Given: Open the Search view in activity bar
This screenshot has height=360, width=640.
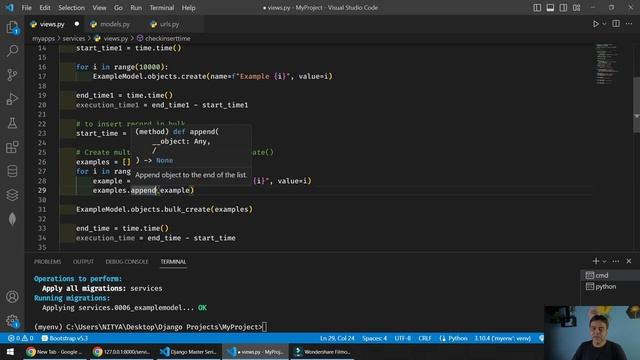Looking at the screenshot, I should click(12, 51).
